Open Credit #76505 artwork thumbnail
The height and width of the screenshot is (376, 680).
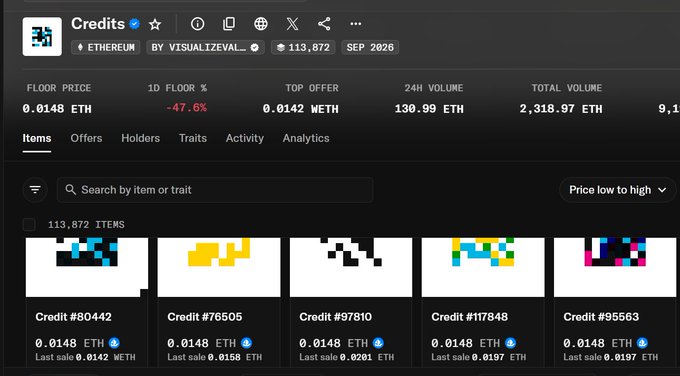point(219,267)
